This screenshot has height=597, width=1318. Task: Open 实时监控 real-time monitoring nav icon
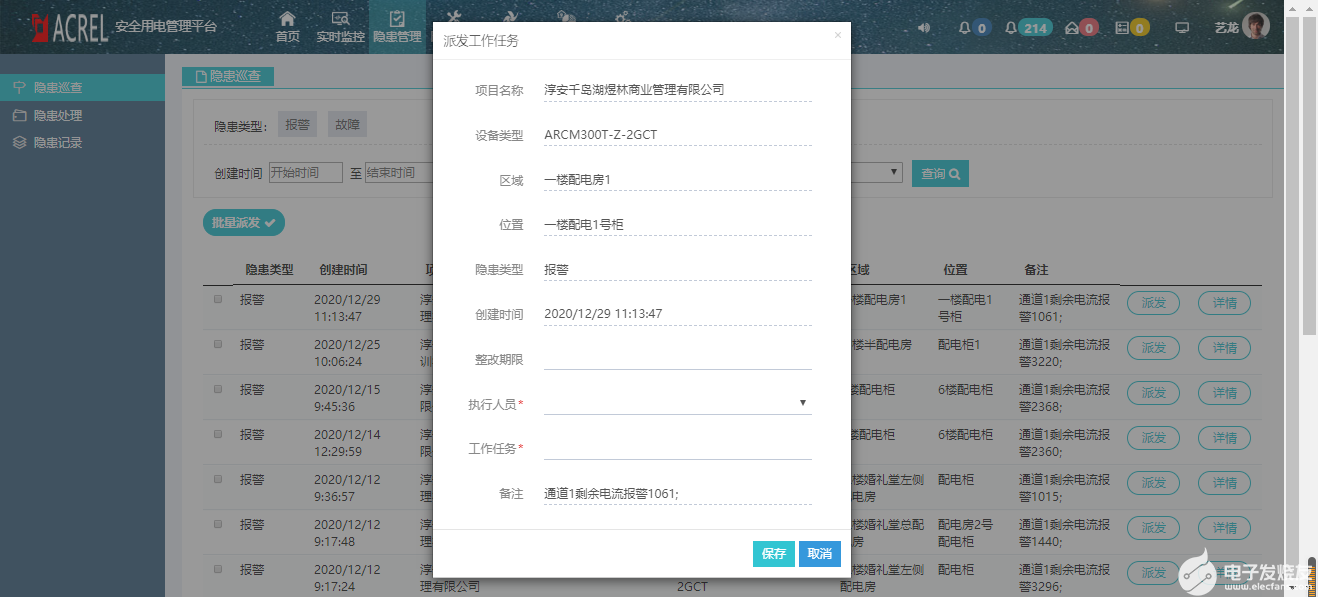340,26
